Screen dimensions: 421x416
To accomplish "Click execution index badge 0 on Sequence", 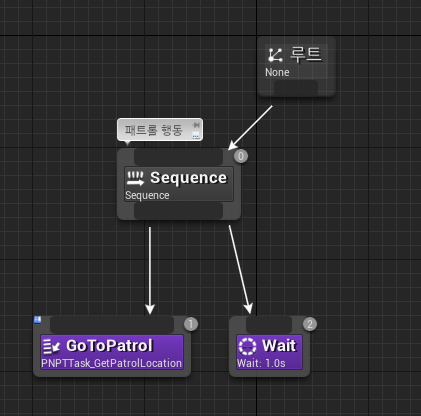I will click(x=241, y=156).
